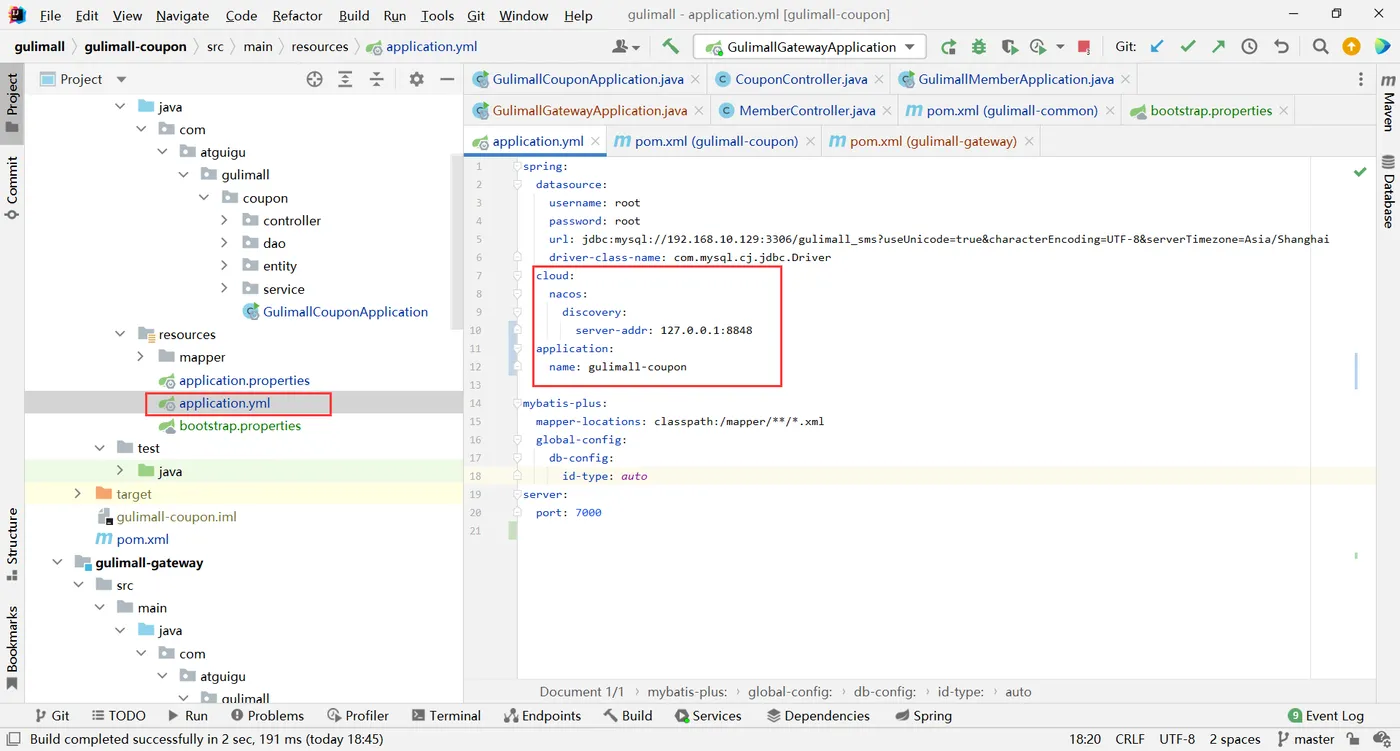Click the user account icon in toolbar
Image resolution: width=1400 pixels, height=751 pixels.
pos(625,47)
